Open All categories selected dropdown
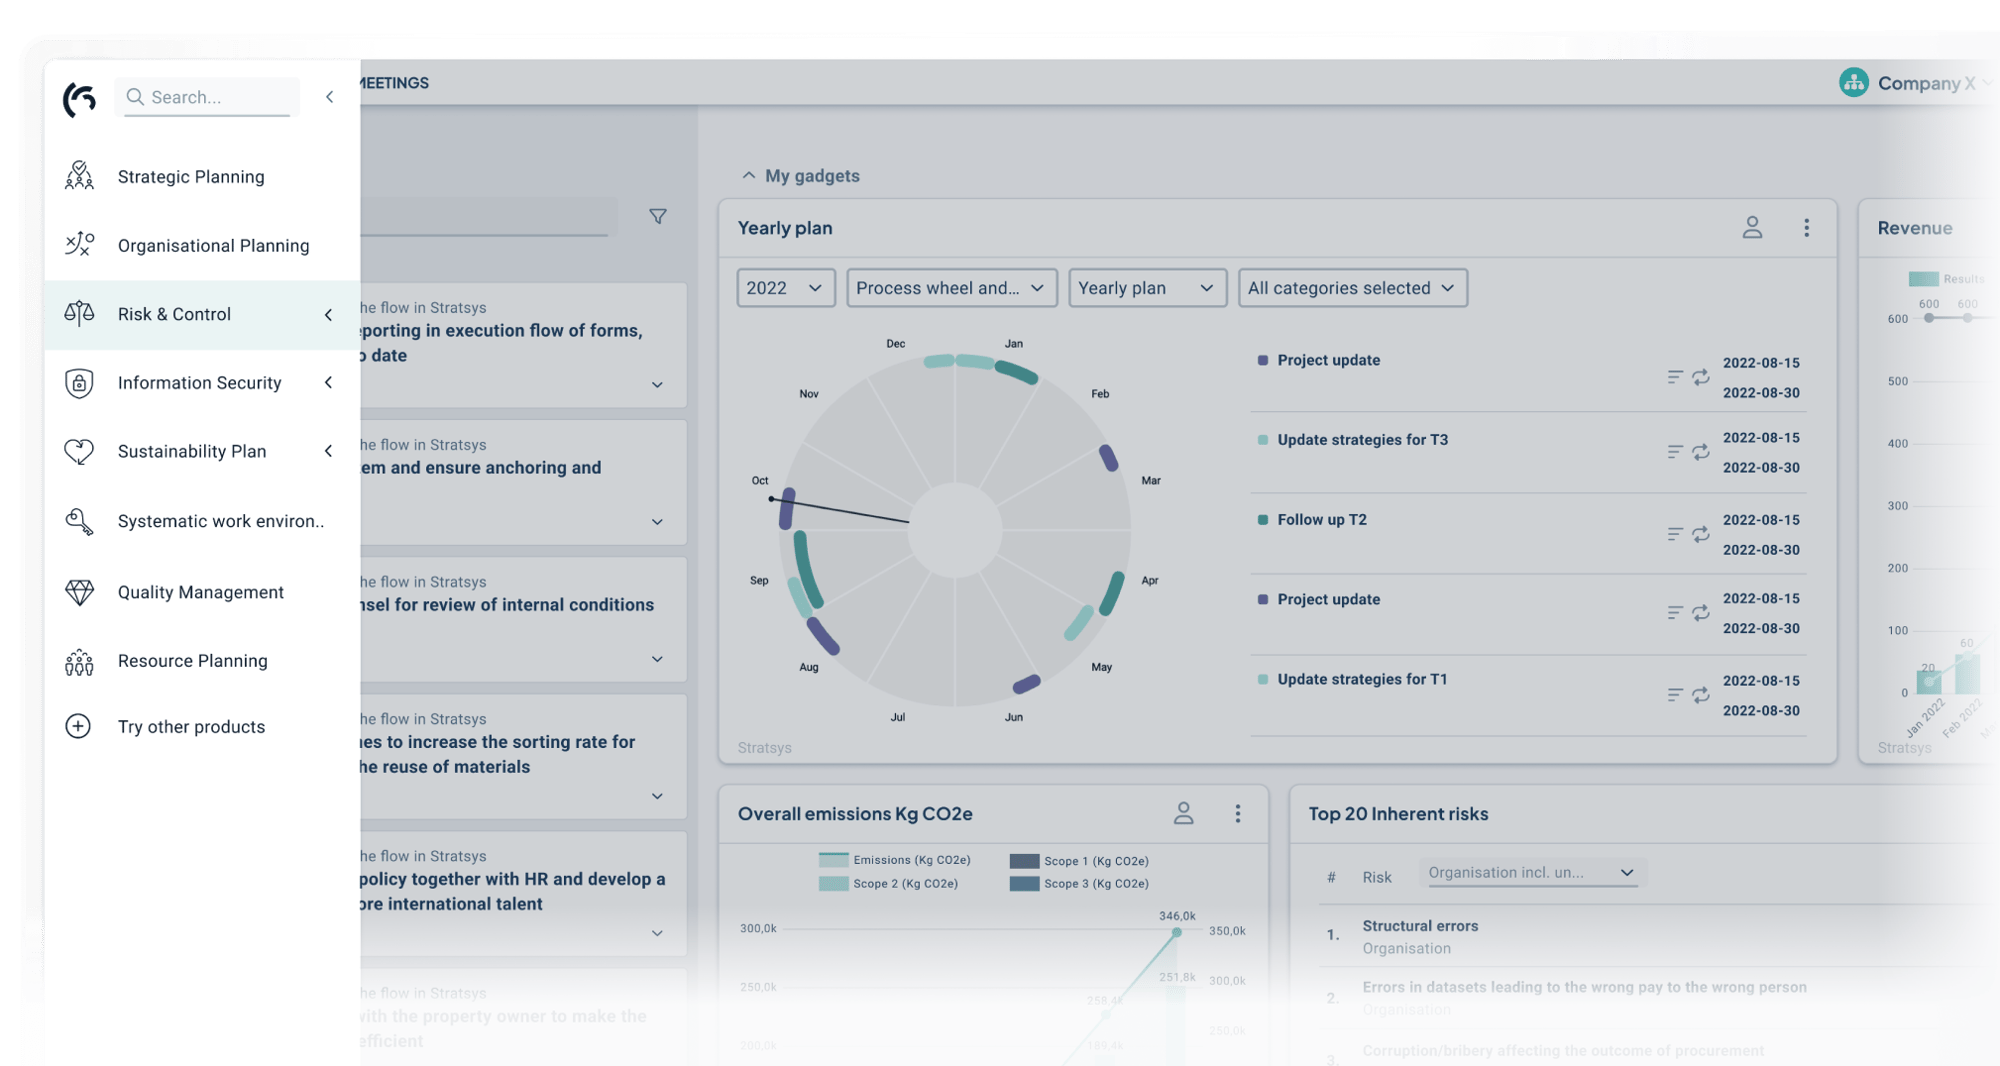This screenshot has height=1066, width=2000. 1352,288
